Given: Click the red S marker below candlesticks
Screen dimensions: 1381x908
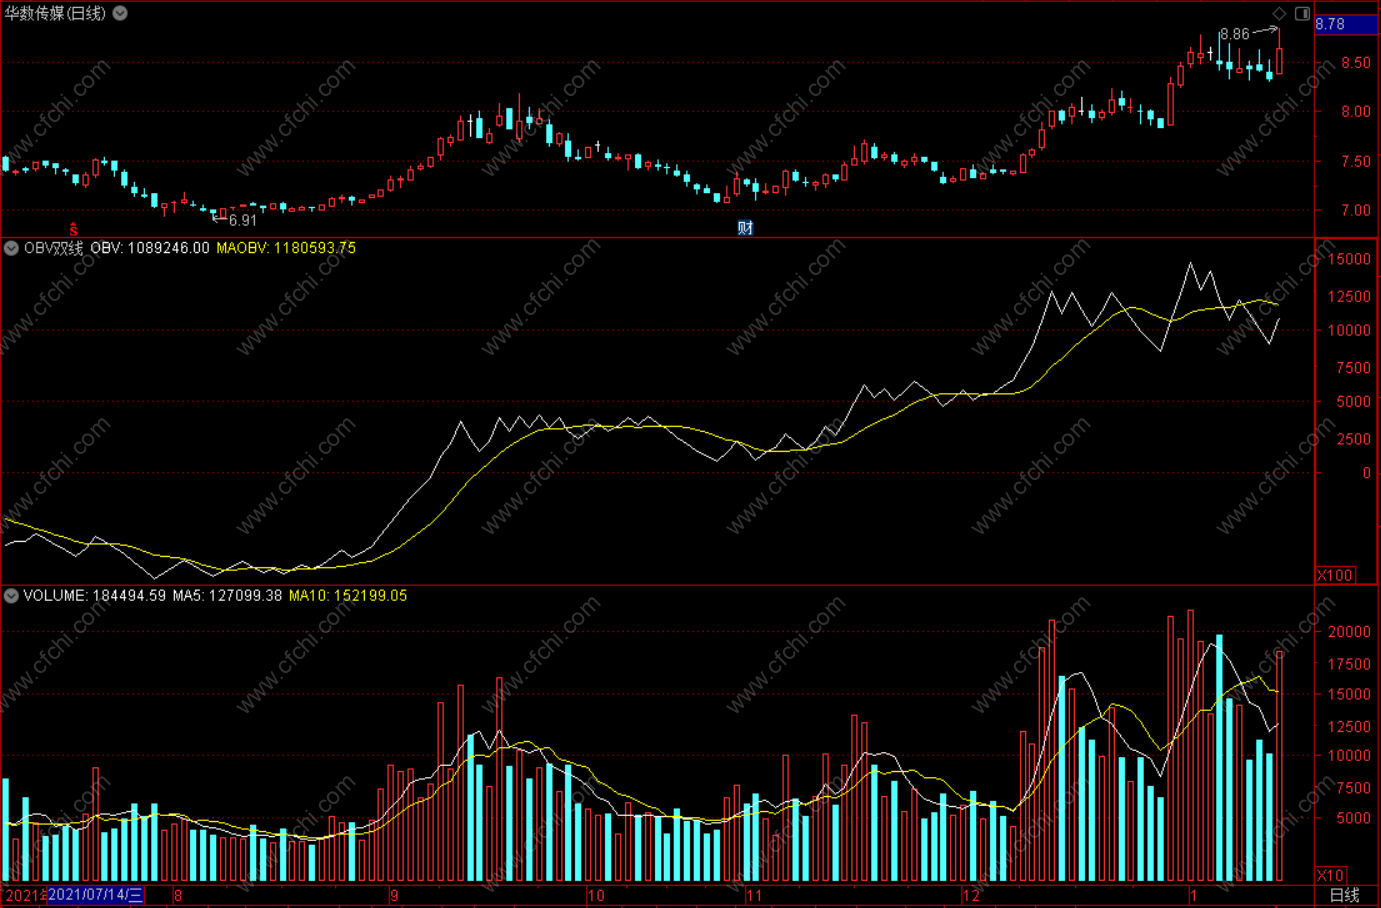Looking at the screenshot, I should tap(73, 230).
